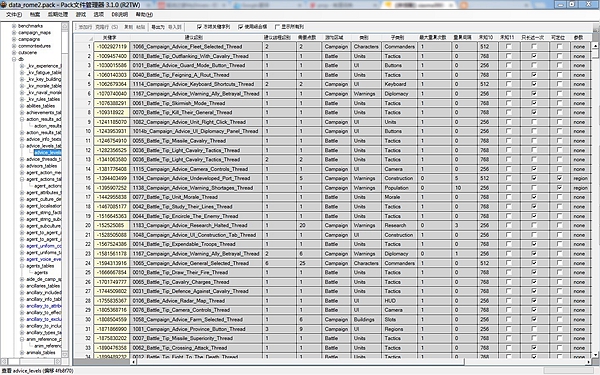The image size is (600, 375).
Task: Click the 导出为 export toolbar button
Action: 158,27
